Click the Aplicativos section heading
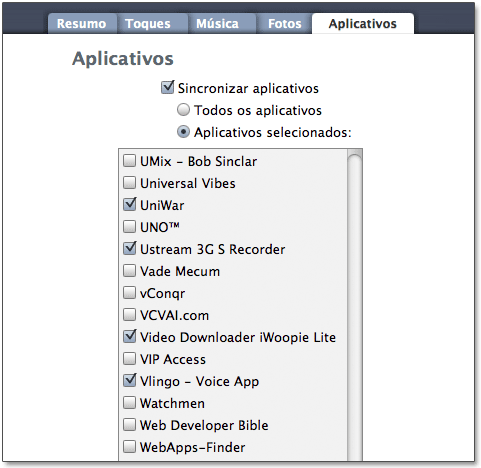The image size is (481, 468). pos(123,59)
